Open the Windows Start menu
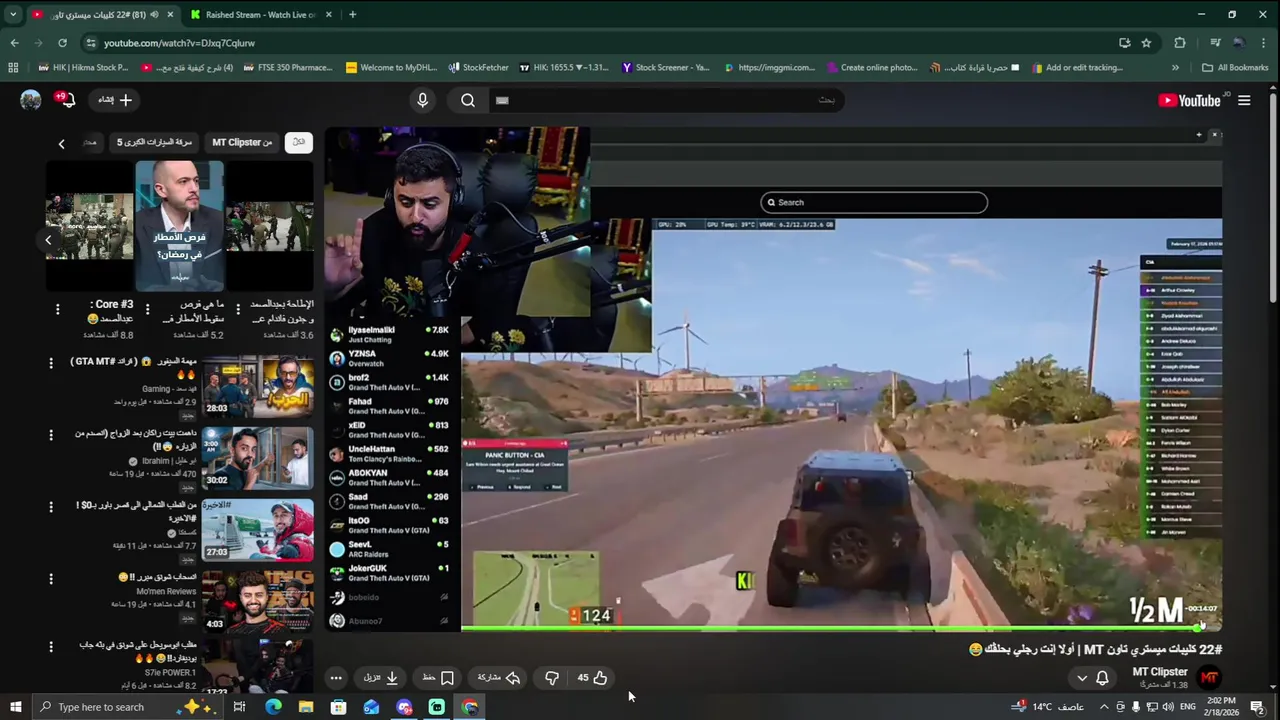Viewport: 1280px width, 720px height. 15,707
